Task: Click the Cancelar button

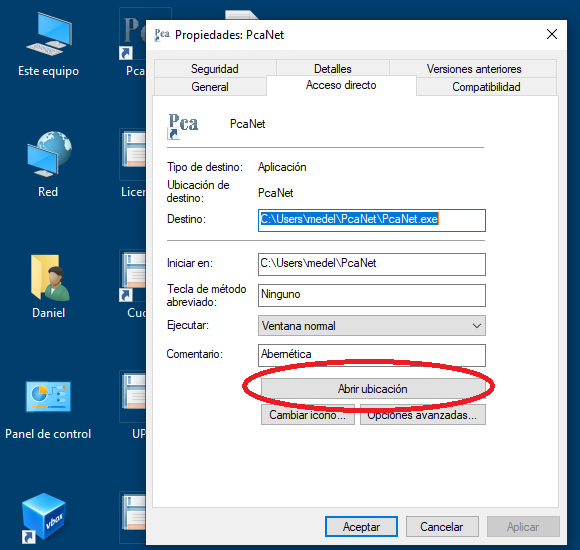Action: point(442,526)
